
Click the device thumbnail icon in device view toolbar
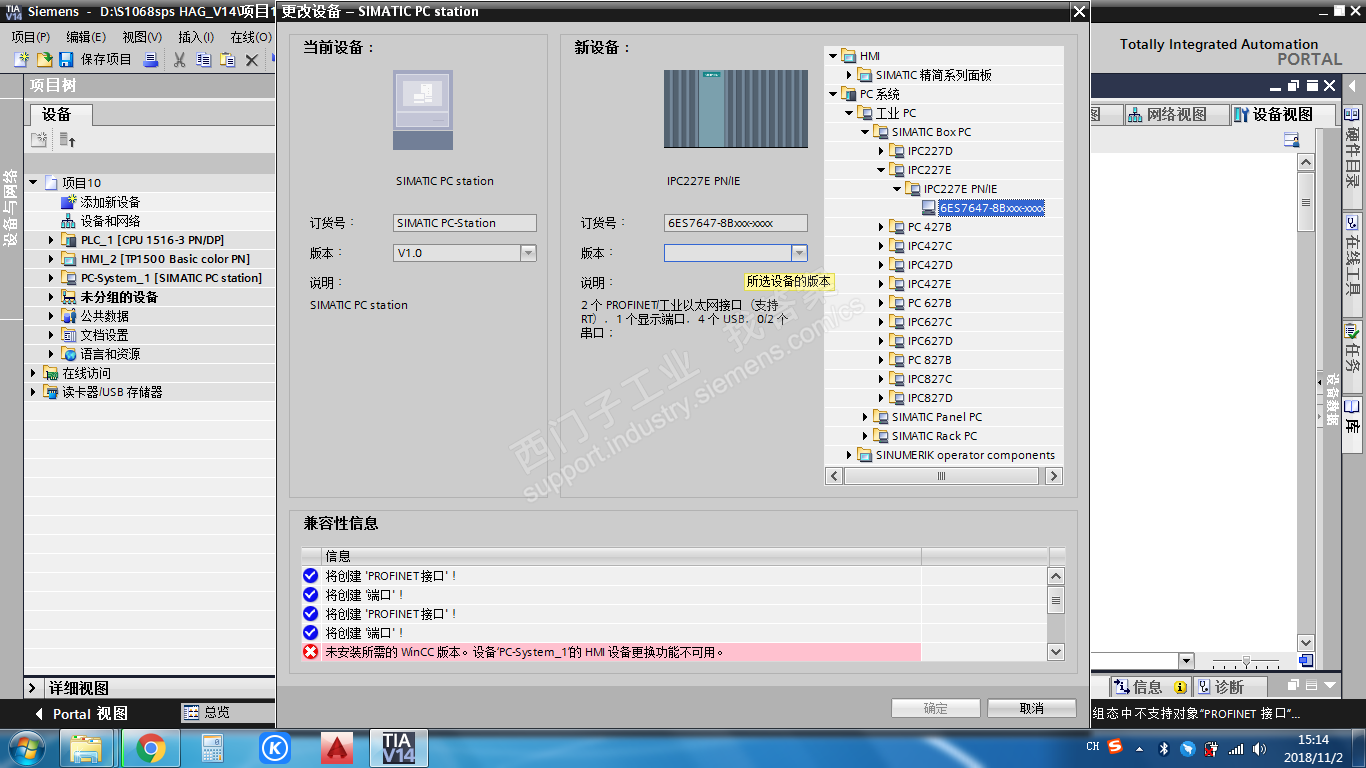point(1292,140)
